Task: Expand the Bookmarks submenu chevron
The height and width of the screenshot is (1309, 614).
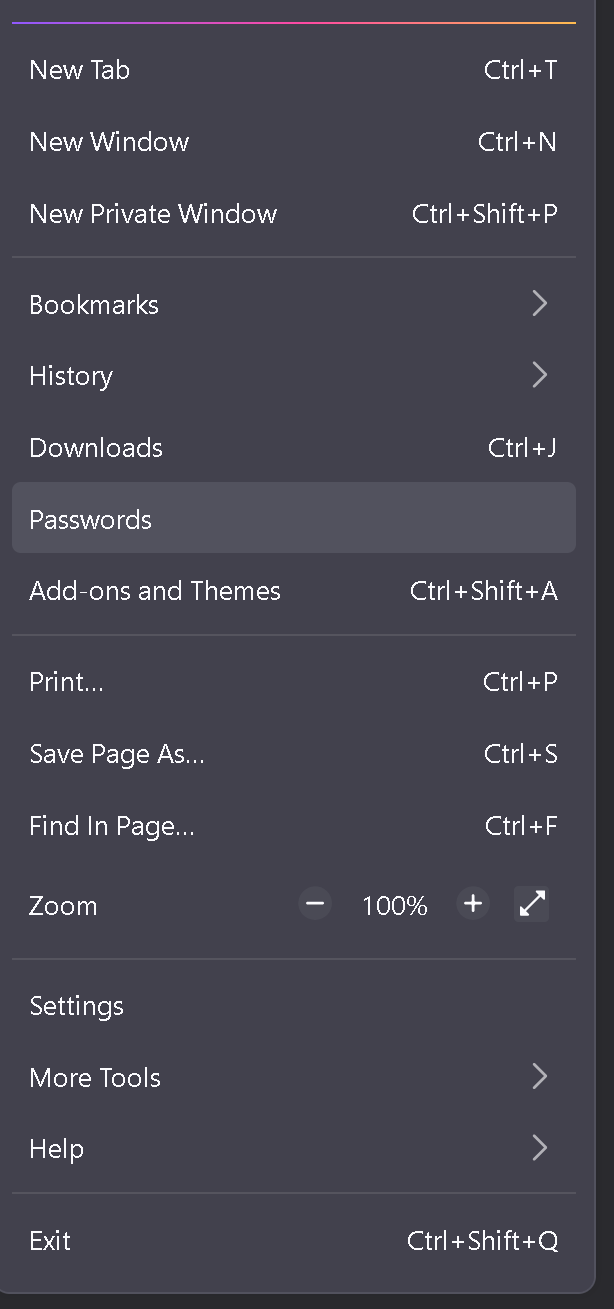Action: (540, 304)
